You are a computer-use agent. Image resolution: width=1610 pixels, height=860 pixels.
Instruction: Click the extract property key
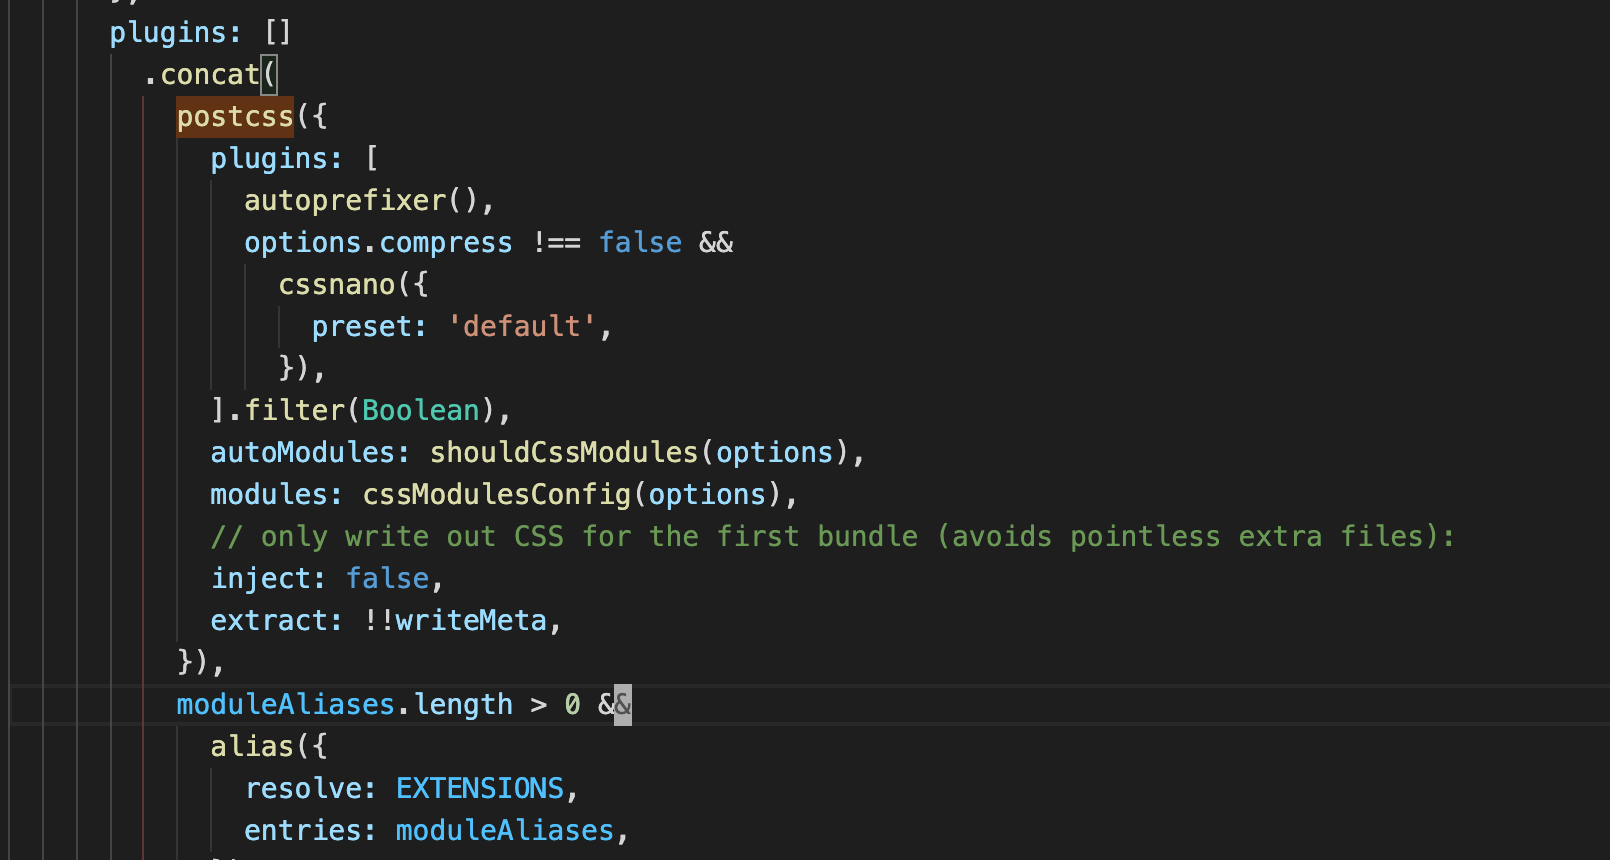tap(269, 621)
